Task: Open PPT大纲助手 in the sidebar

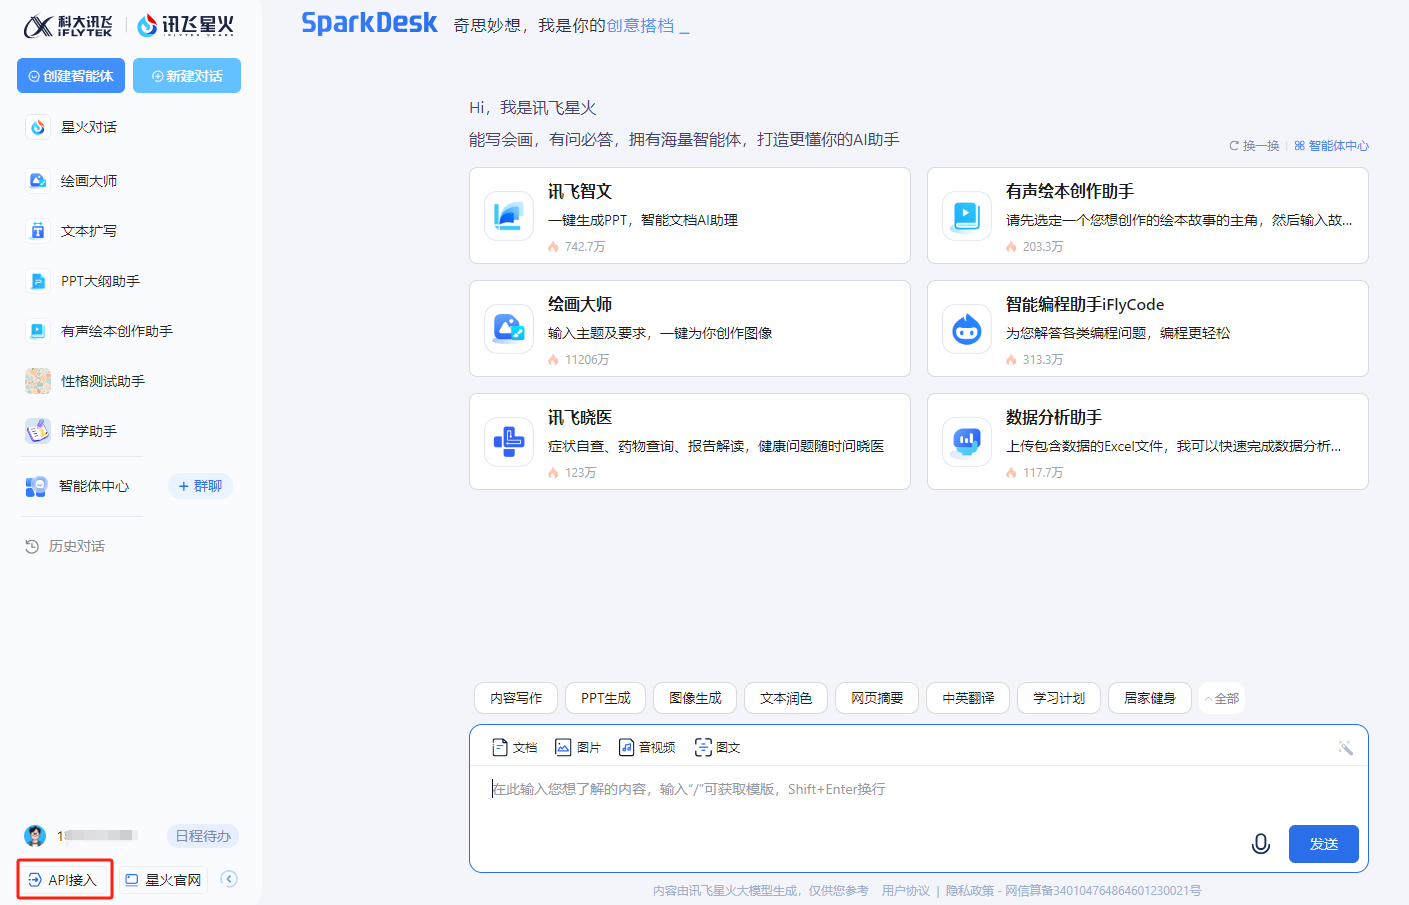Action: tap(100, 281)
